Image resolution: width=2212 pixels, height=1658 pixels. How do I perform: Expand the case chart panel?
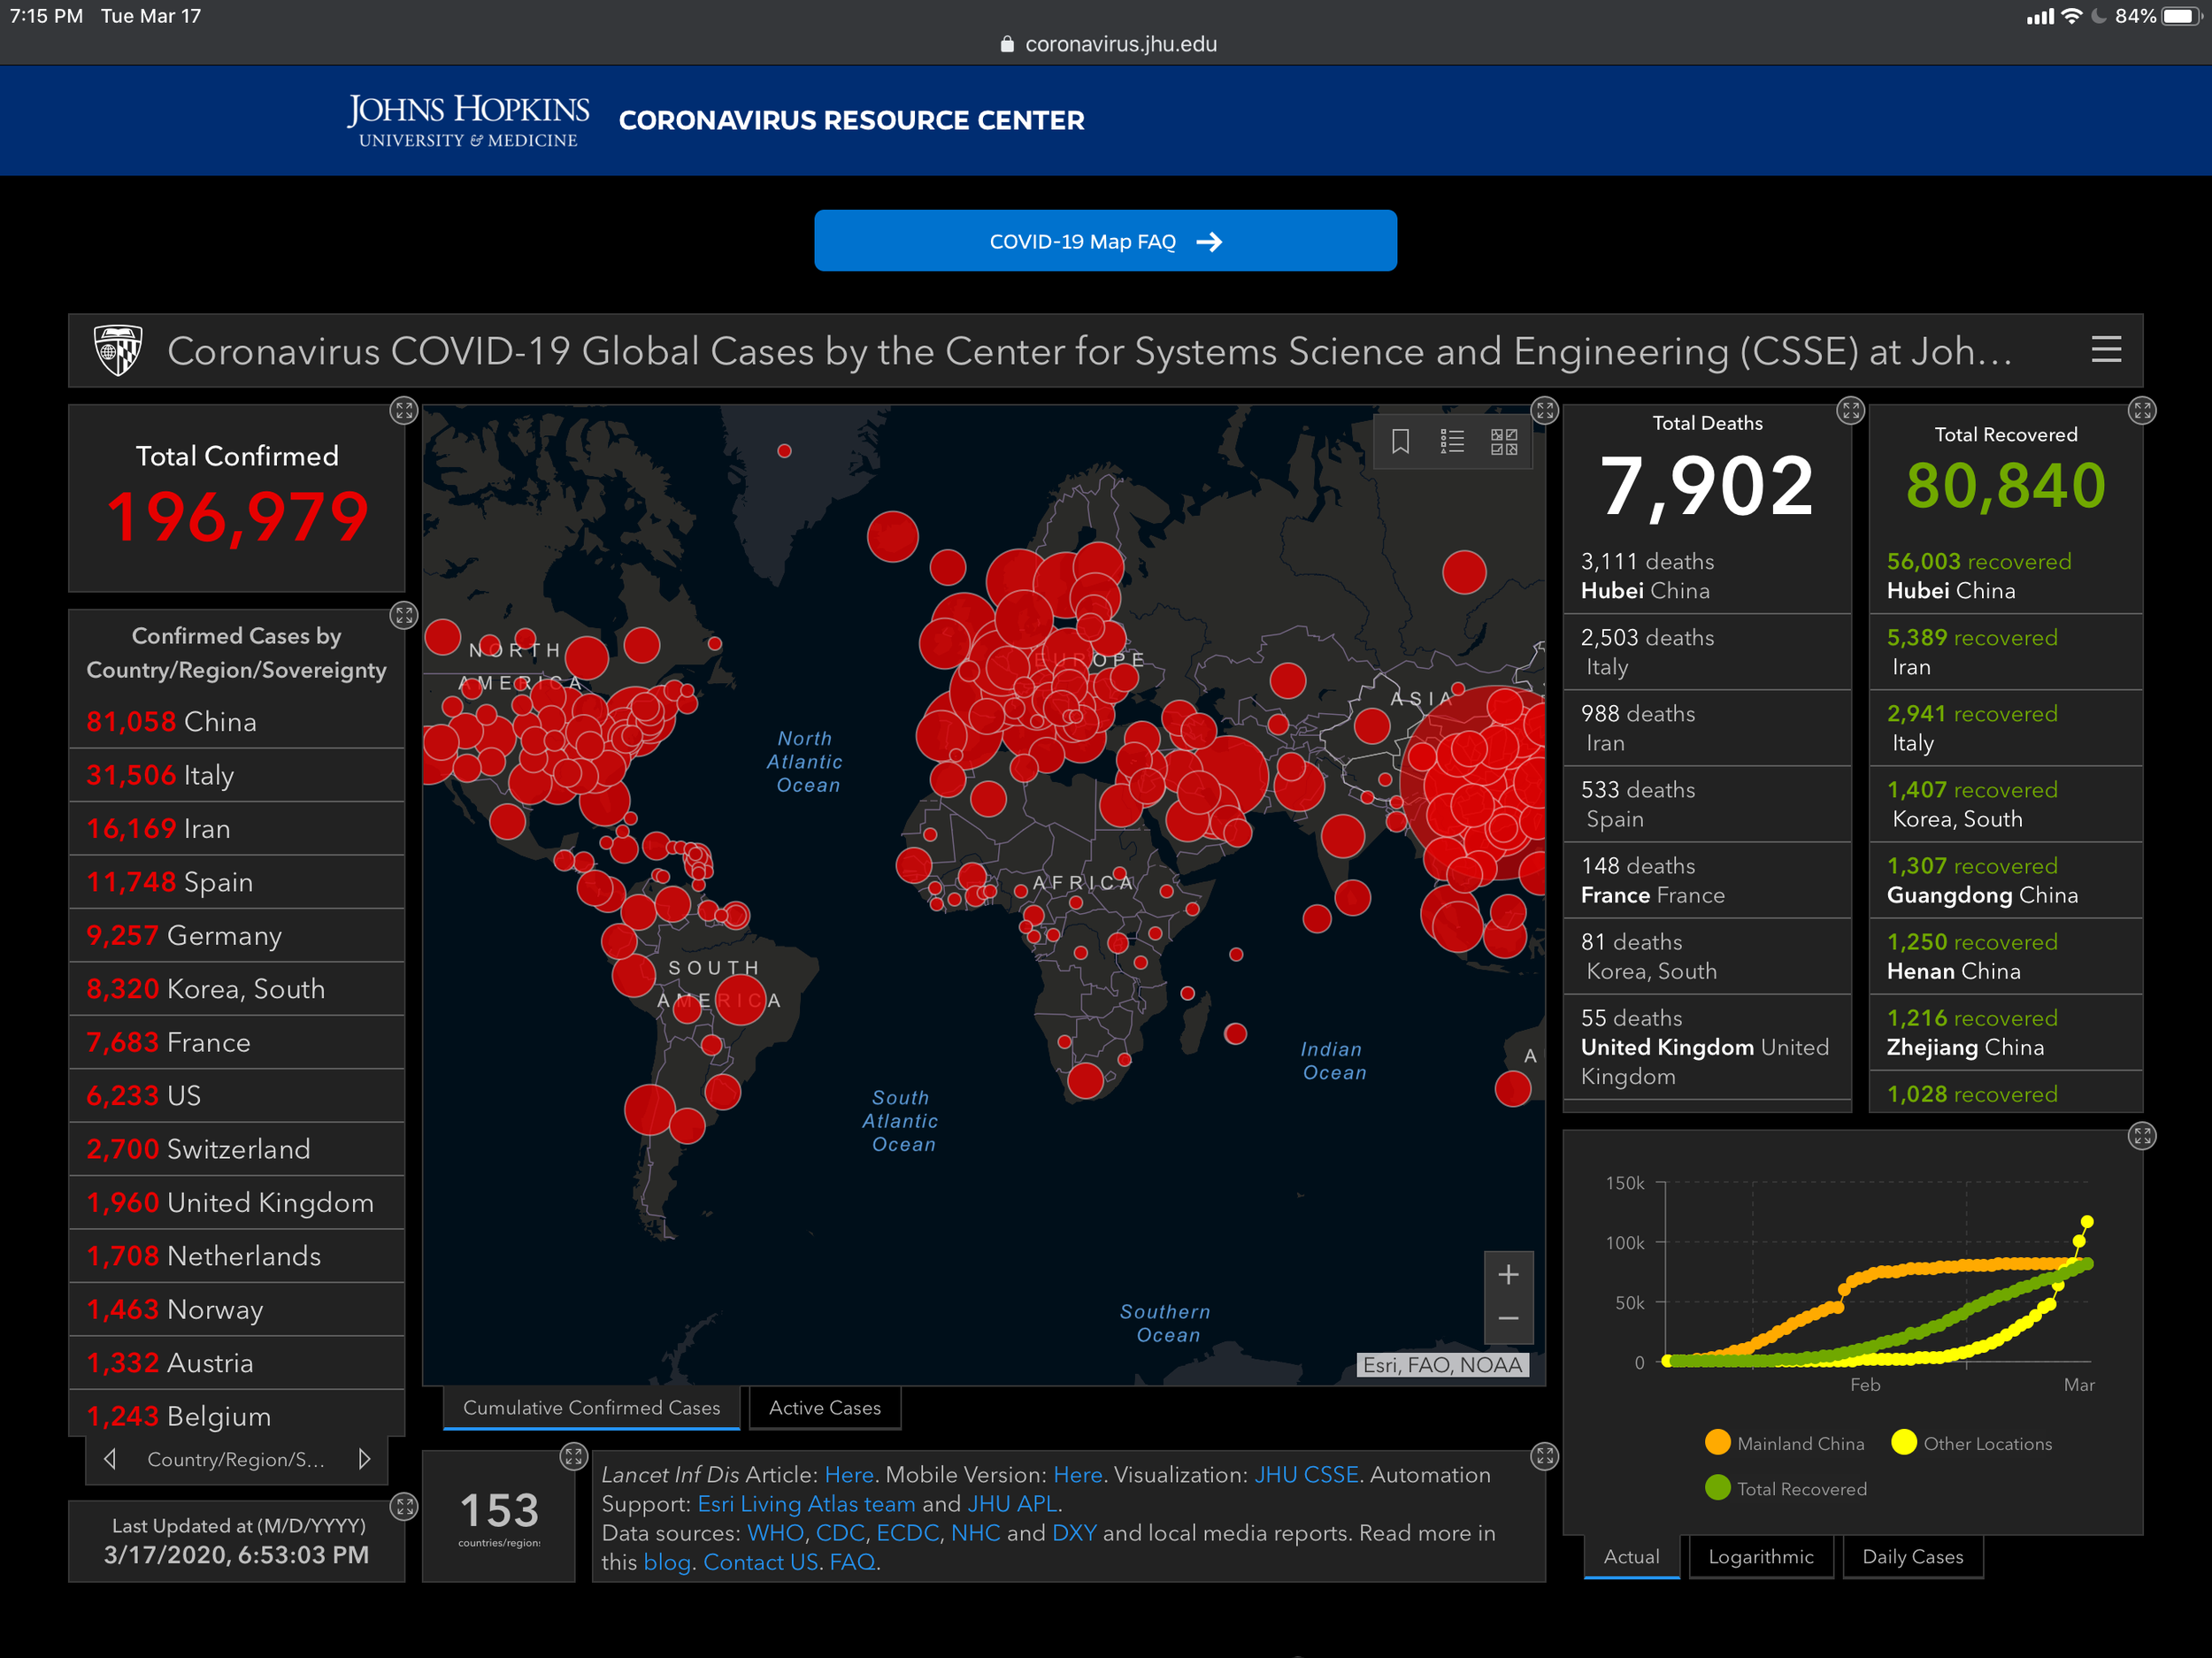pyautogui.click(x=2142, y=1136)
